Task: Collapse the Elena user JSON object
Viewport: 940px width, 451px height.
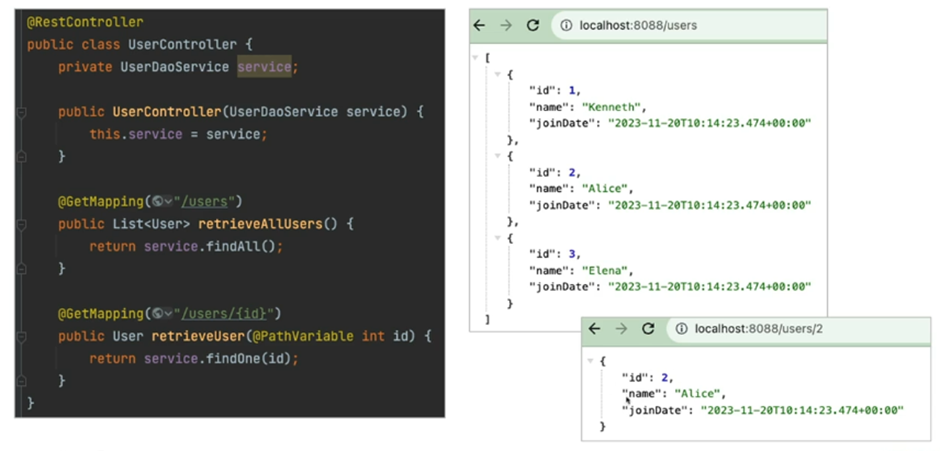Action: point(497,238)
